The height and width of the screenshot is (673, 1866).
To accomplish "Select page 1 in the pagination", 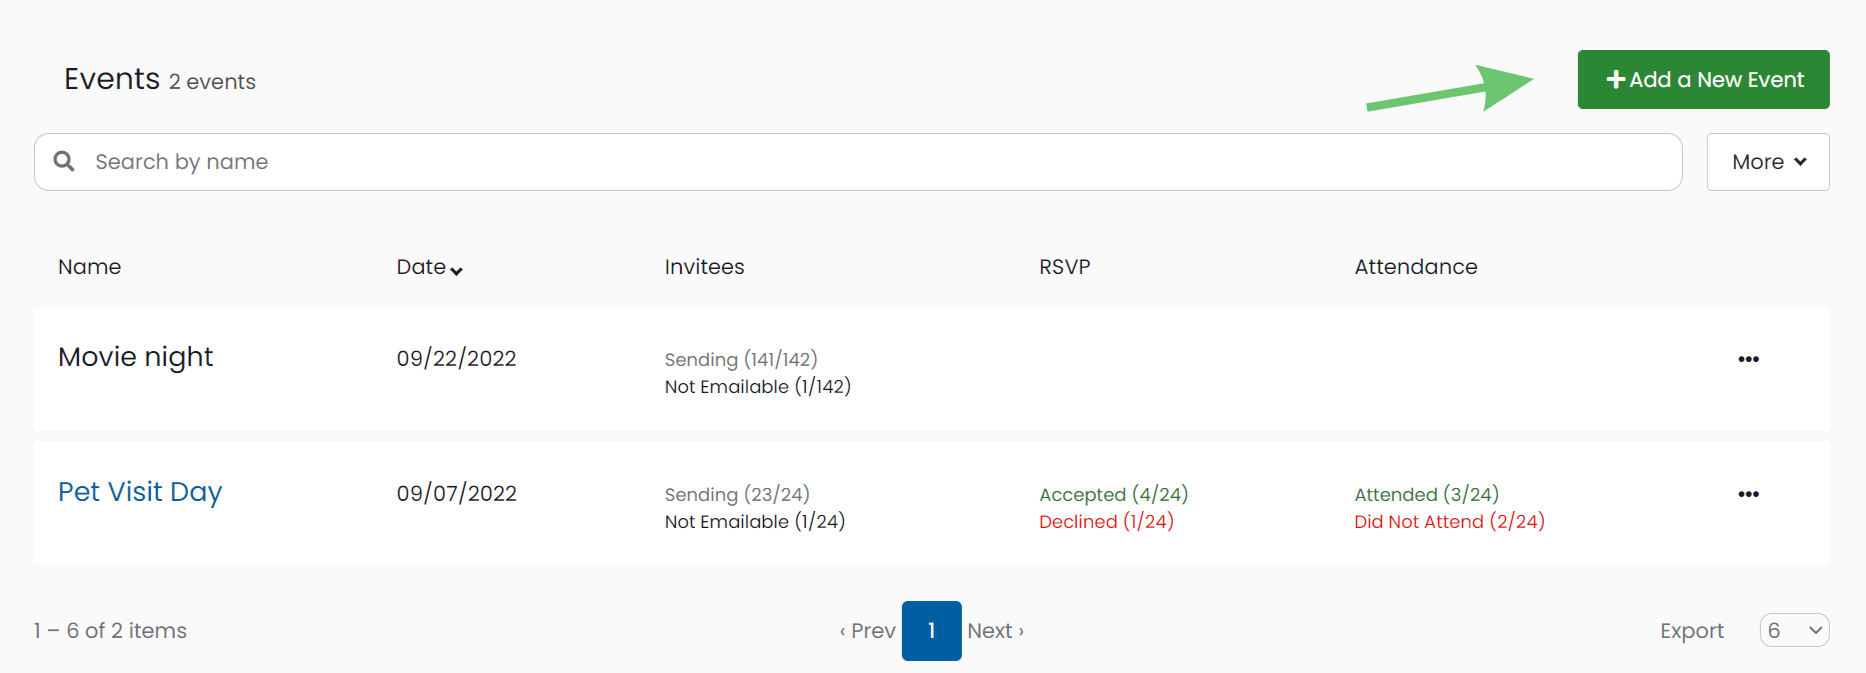I will pyautogui.click(x=931, y=631).
